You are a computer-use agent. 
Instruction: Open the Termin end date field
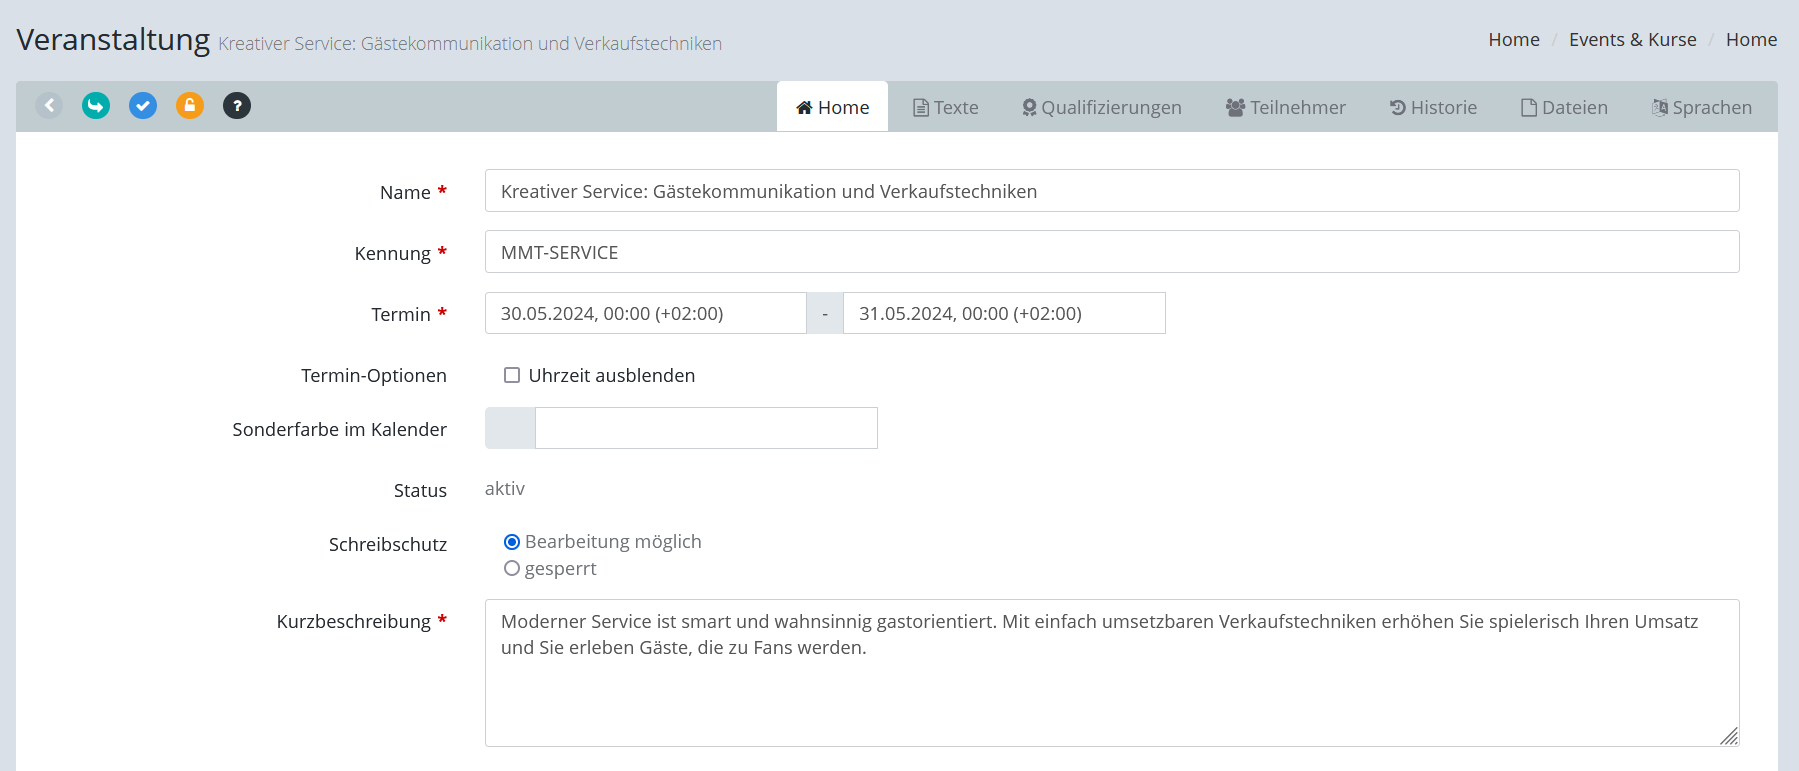point(1003,314)
